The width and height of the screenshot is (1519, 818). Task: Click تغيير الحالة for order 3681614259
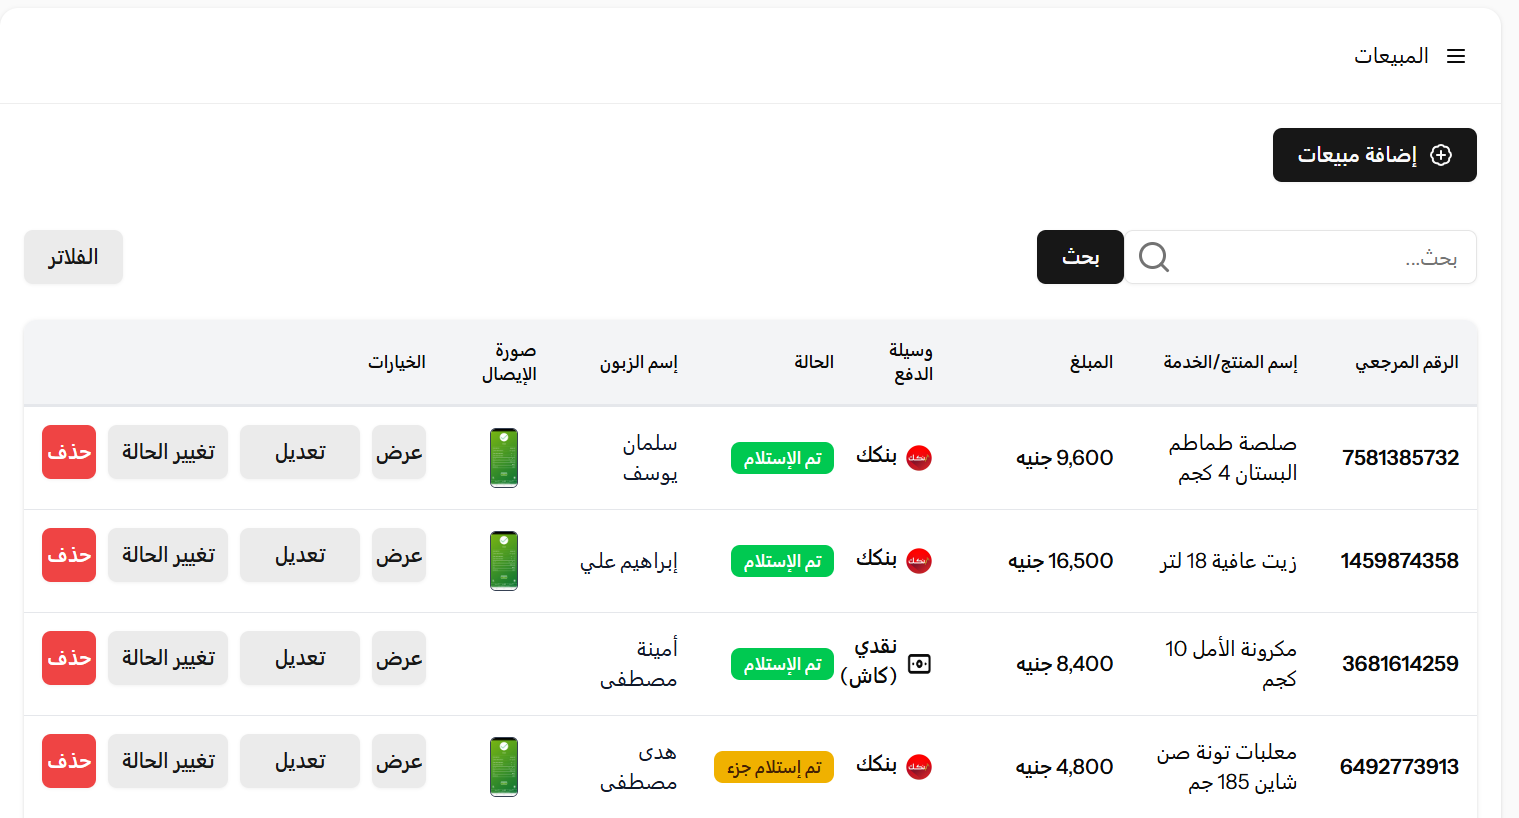[x=168, y=658]
